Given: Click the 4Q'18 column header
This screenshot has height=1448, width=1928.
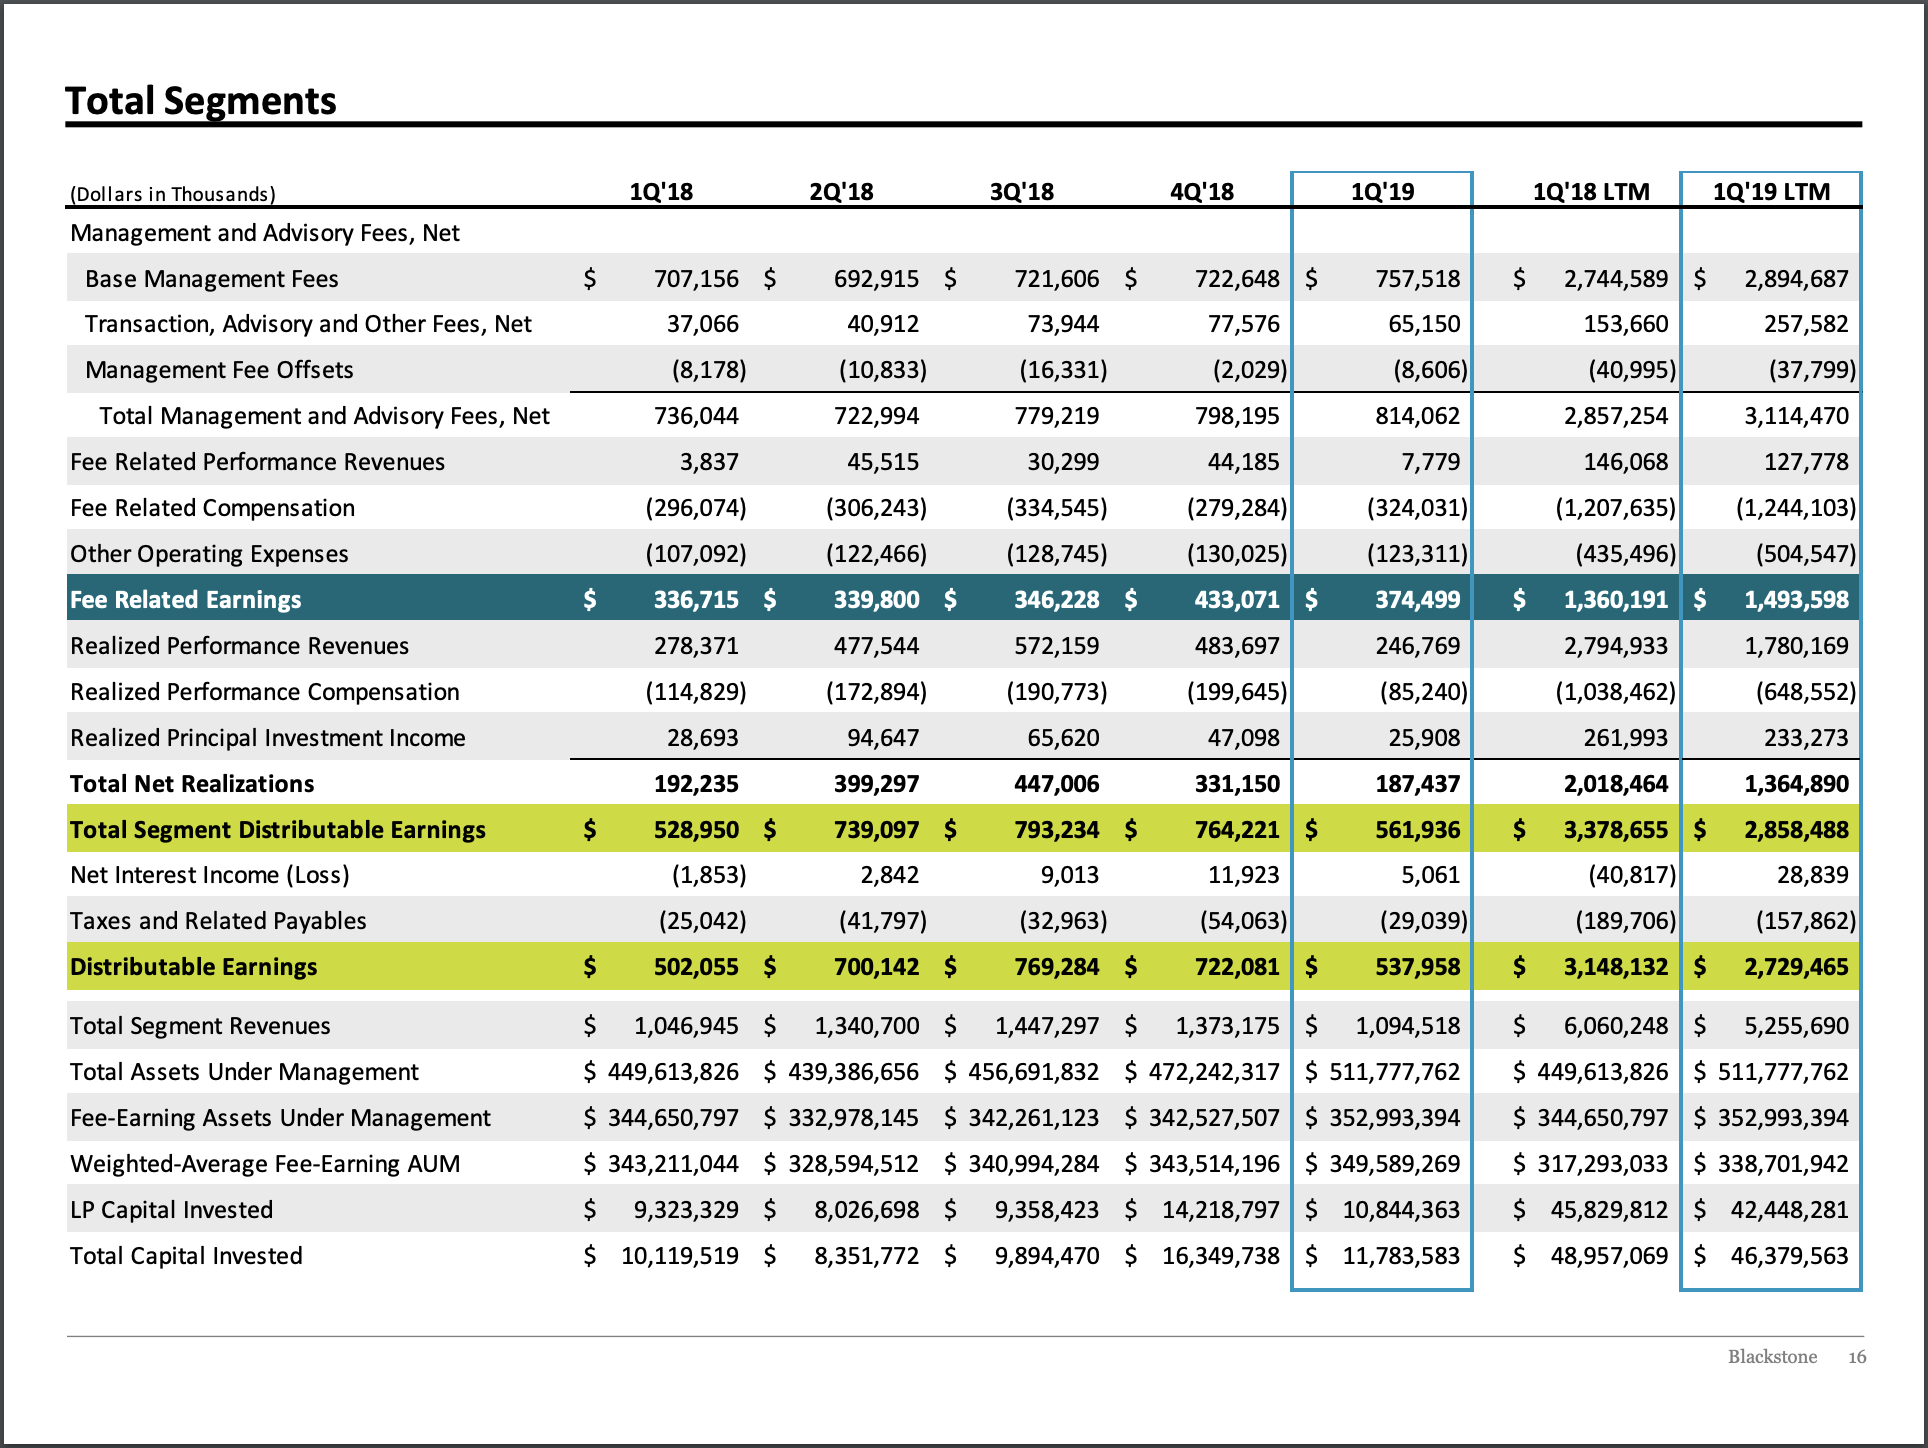Looking at the screenshot, I should [1202, 192].
